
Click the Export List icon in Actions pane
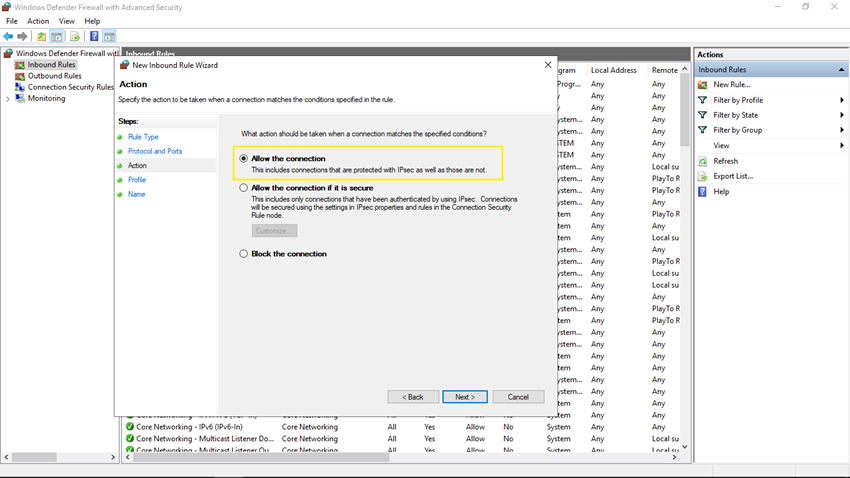pos(703,176)
